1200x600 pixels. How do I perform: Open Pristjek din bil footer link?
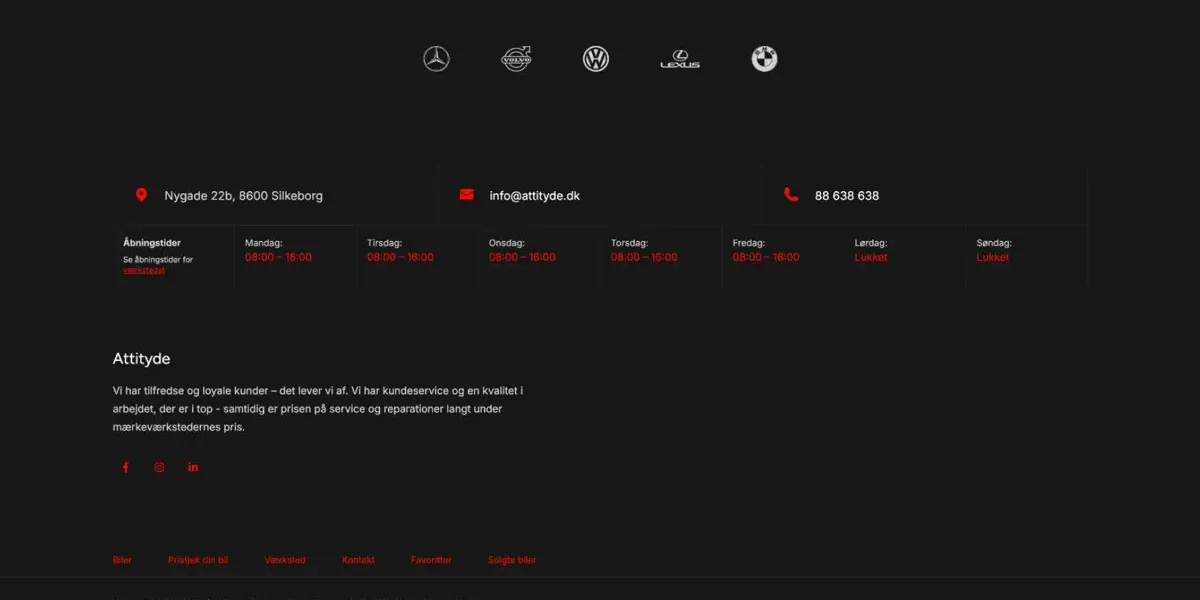pyautogui.click(x=198, y=560)
